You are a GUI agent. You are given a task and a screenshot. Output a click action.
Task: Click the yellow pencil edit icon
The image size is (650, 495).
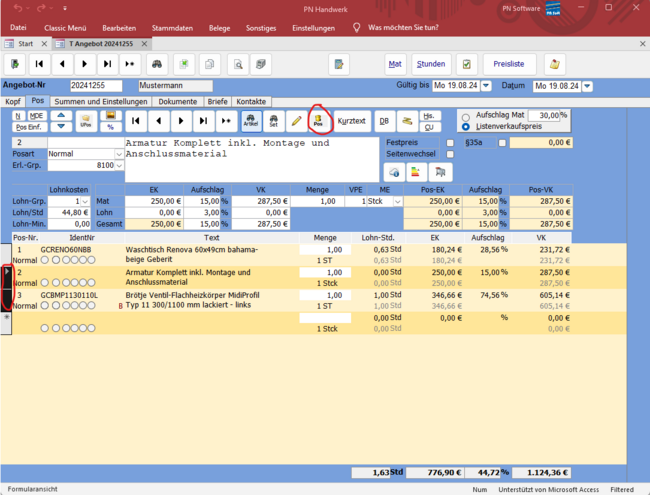point(296,121)
